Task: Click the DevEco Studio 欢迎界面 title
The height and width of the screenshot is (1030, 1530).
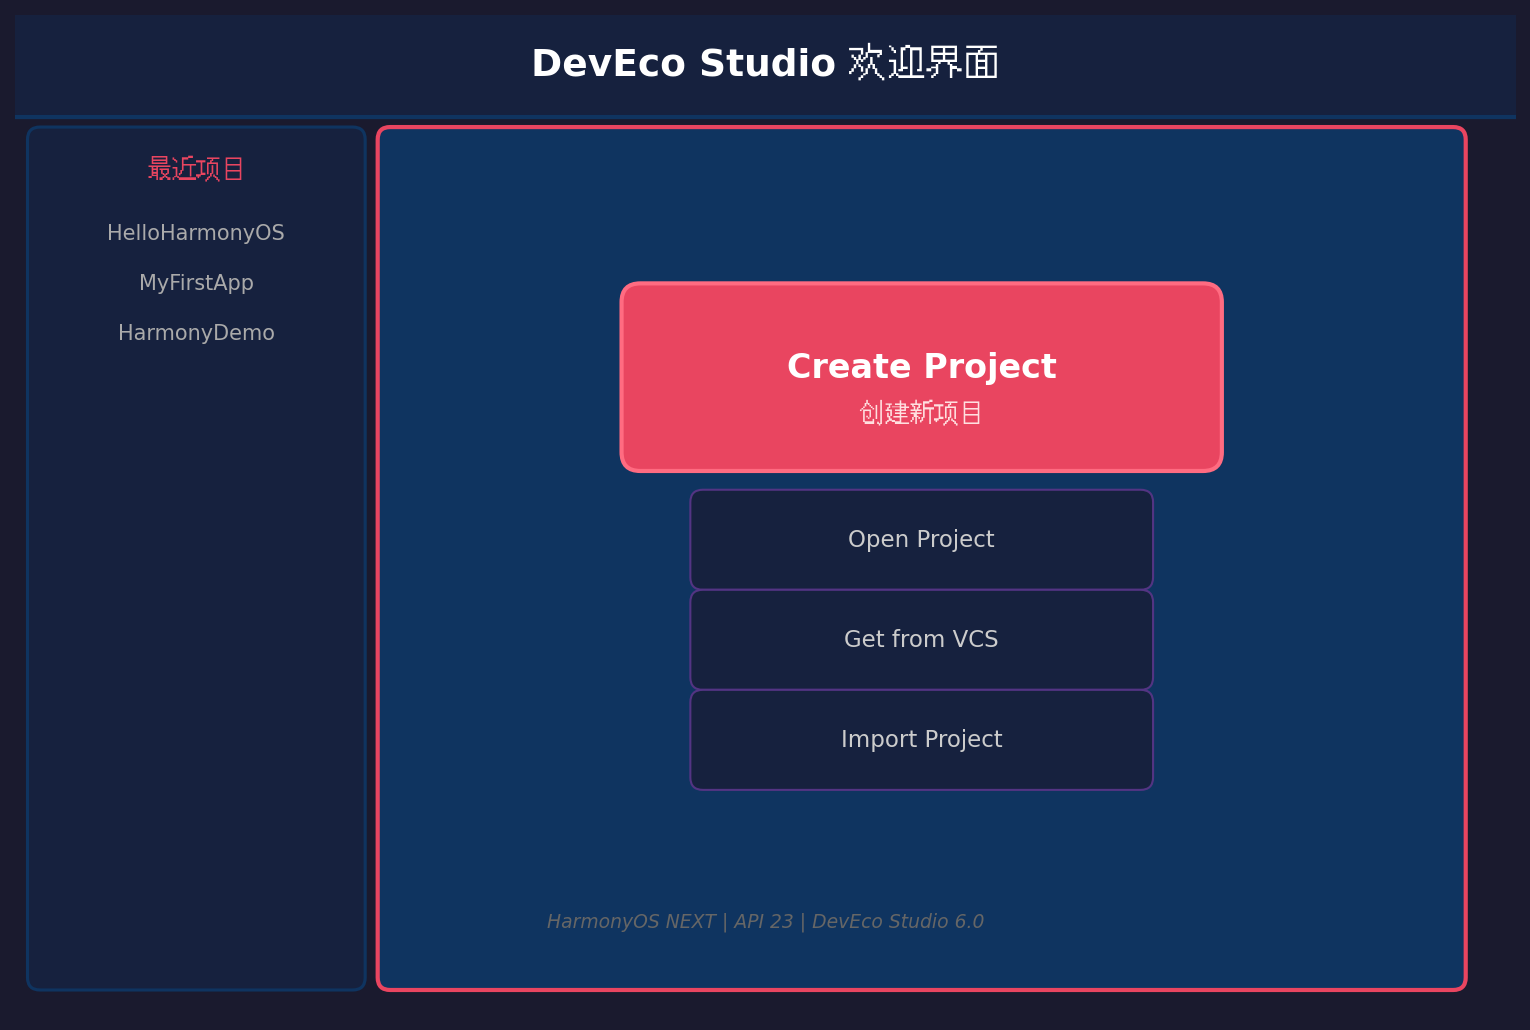Action: (765, 63)
